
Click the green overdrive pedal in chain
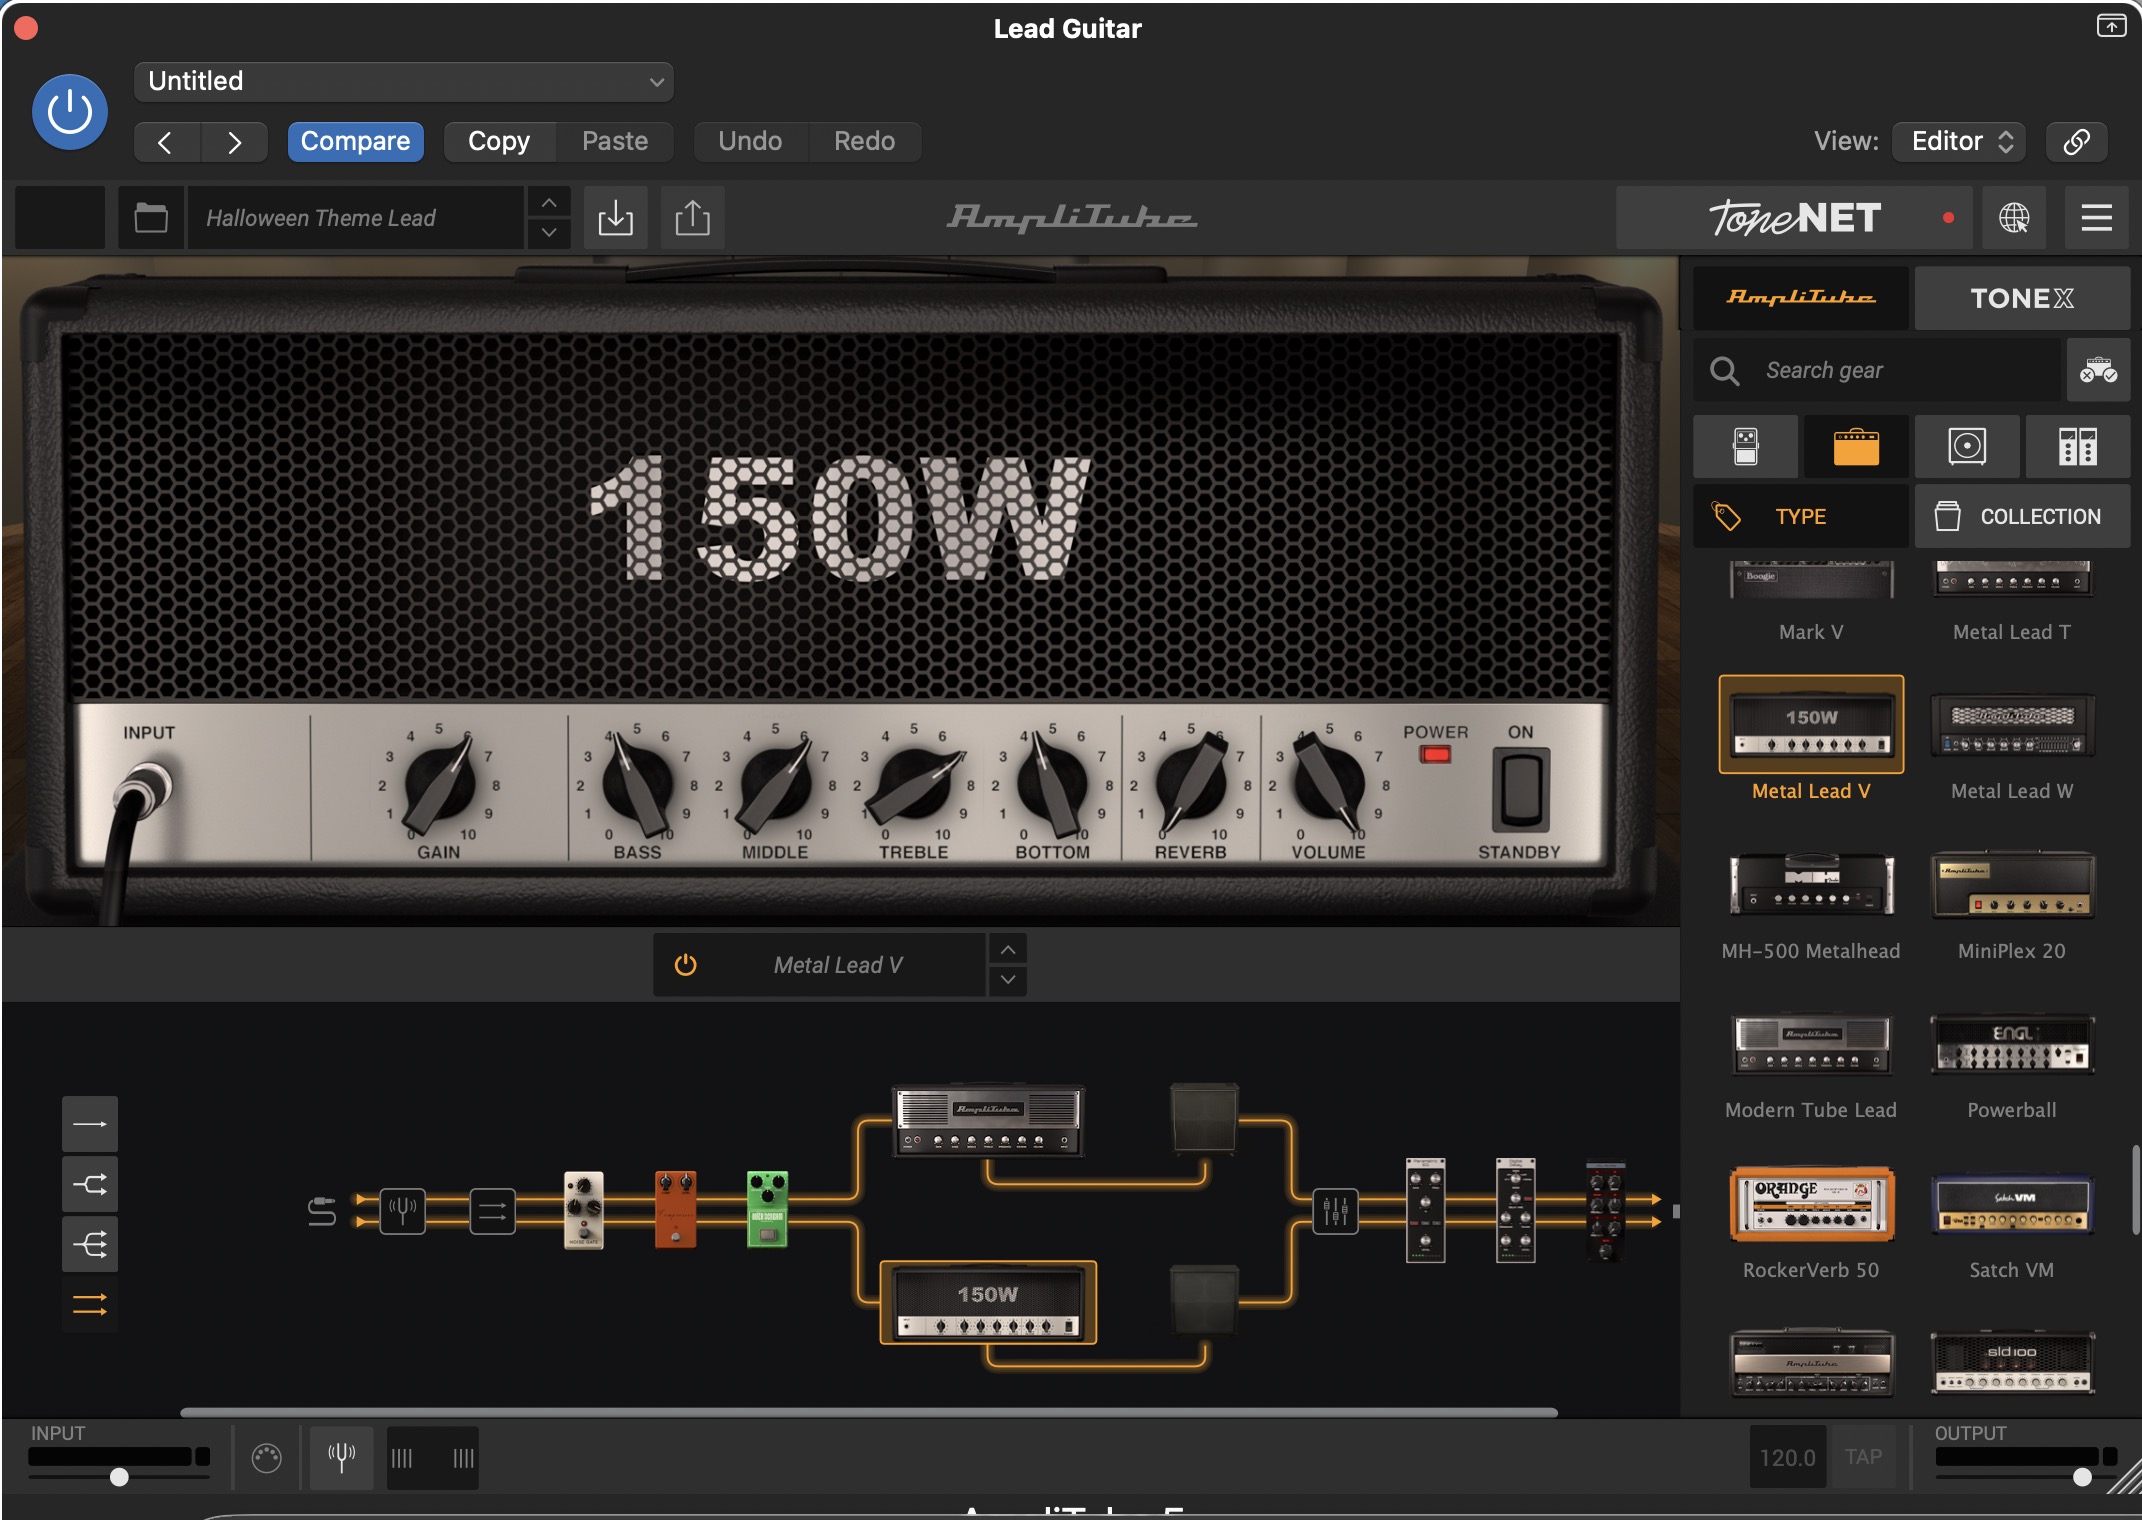click(x=767, y=1209)
